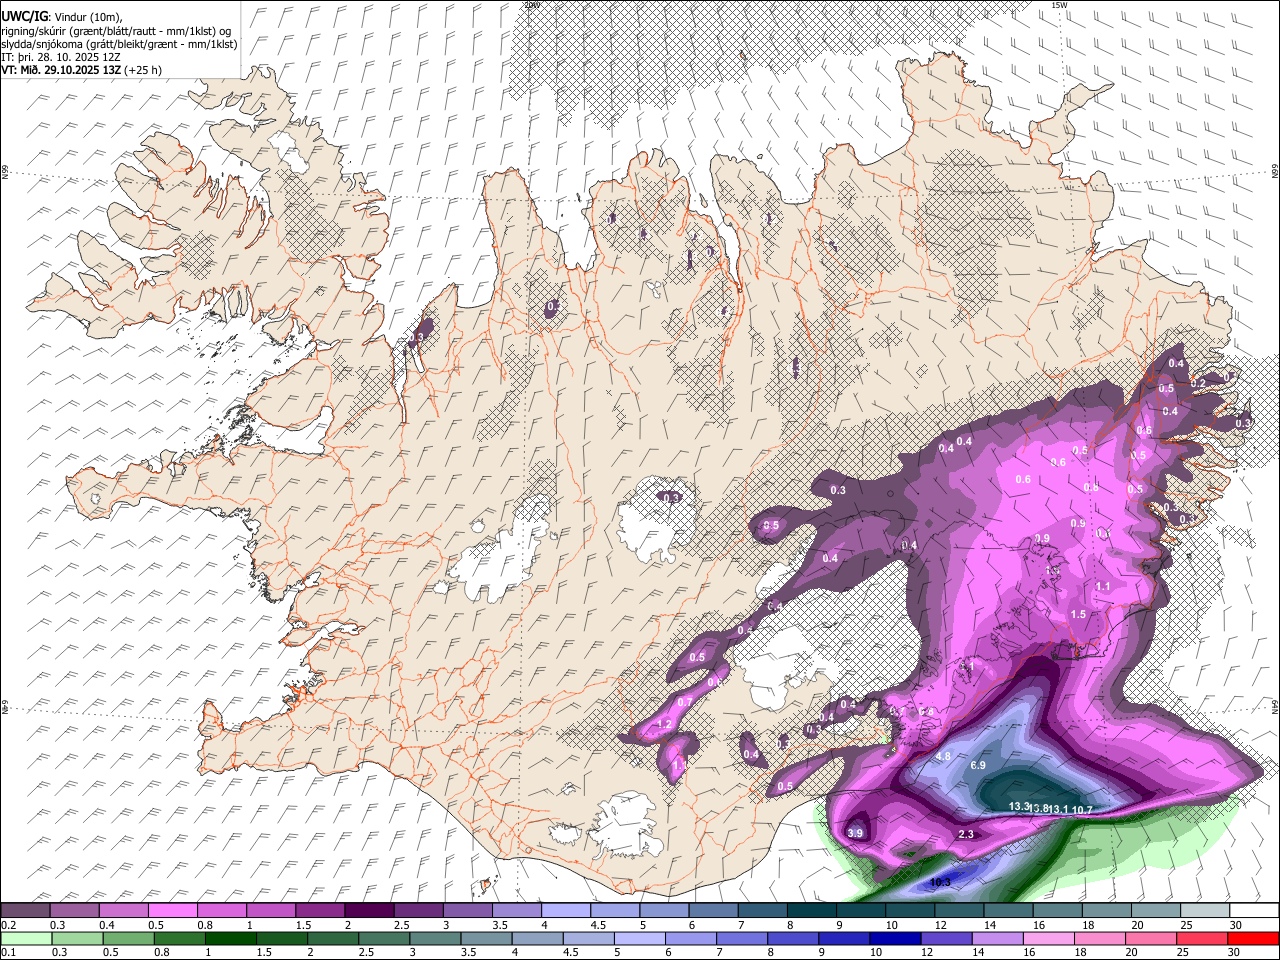Click the white 30 swatch ending the top legend row

coord(1254,911)
